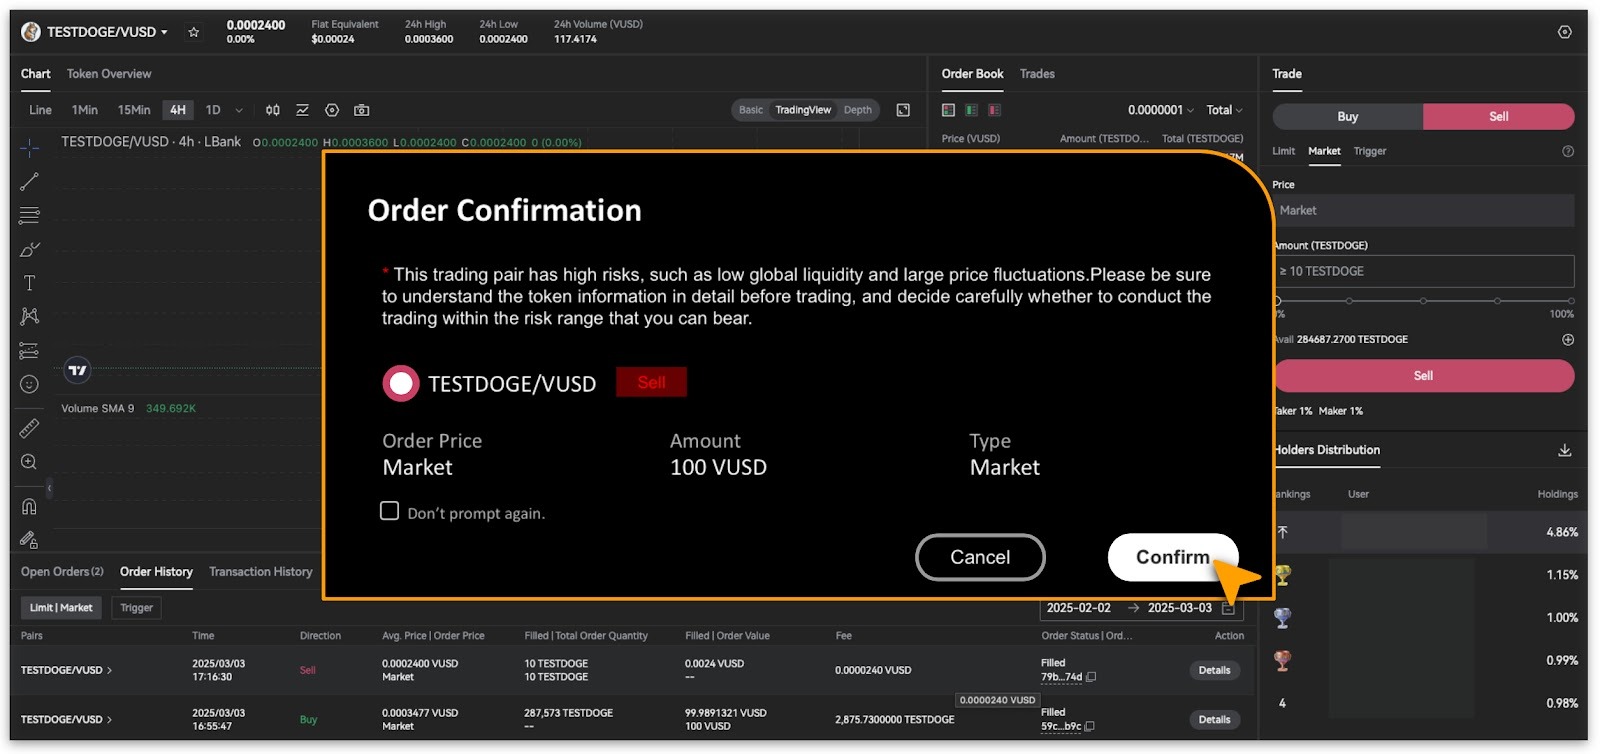1600x754 pixels.
Task: Set amount slider to 100%
Action: coord(1570,301)
